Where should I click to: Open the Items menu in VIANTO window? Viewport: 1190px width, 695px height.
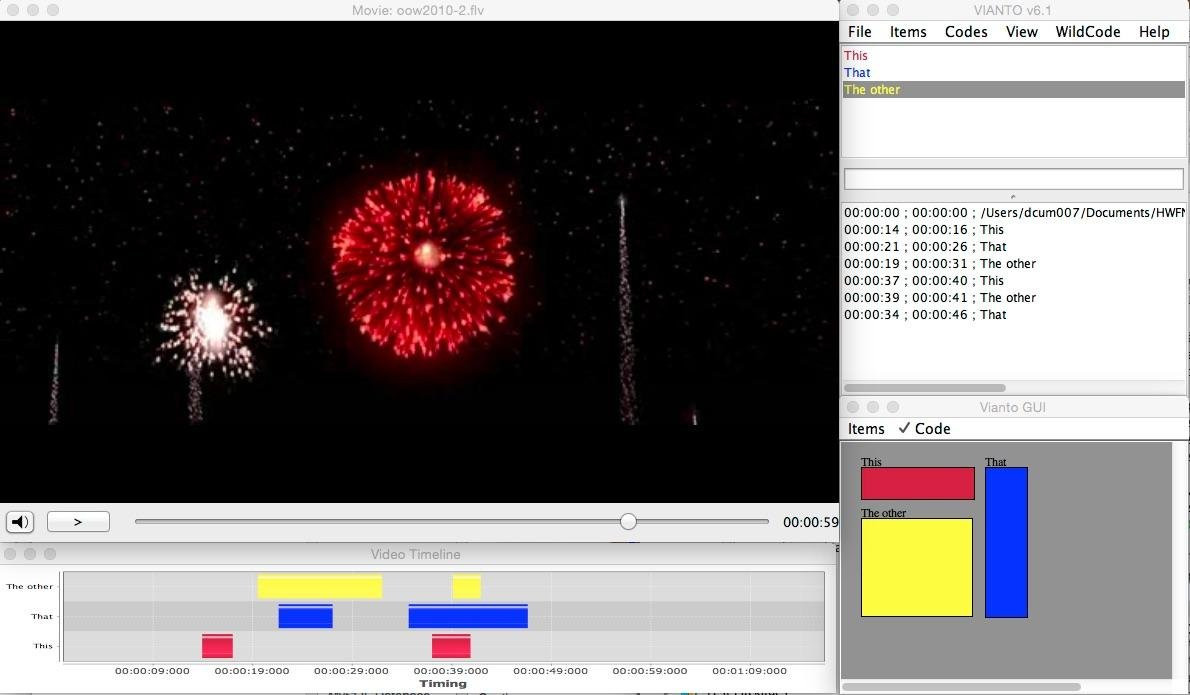point(908,32)
